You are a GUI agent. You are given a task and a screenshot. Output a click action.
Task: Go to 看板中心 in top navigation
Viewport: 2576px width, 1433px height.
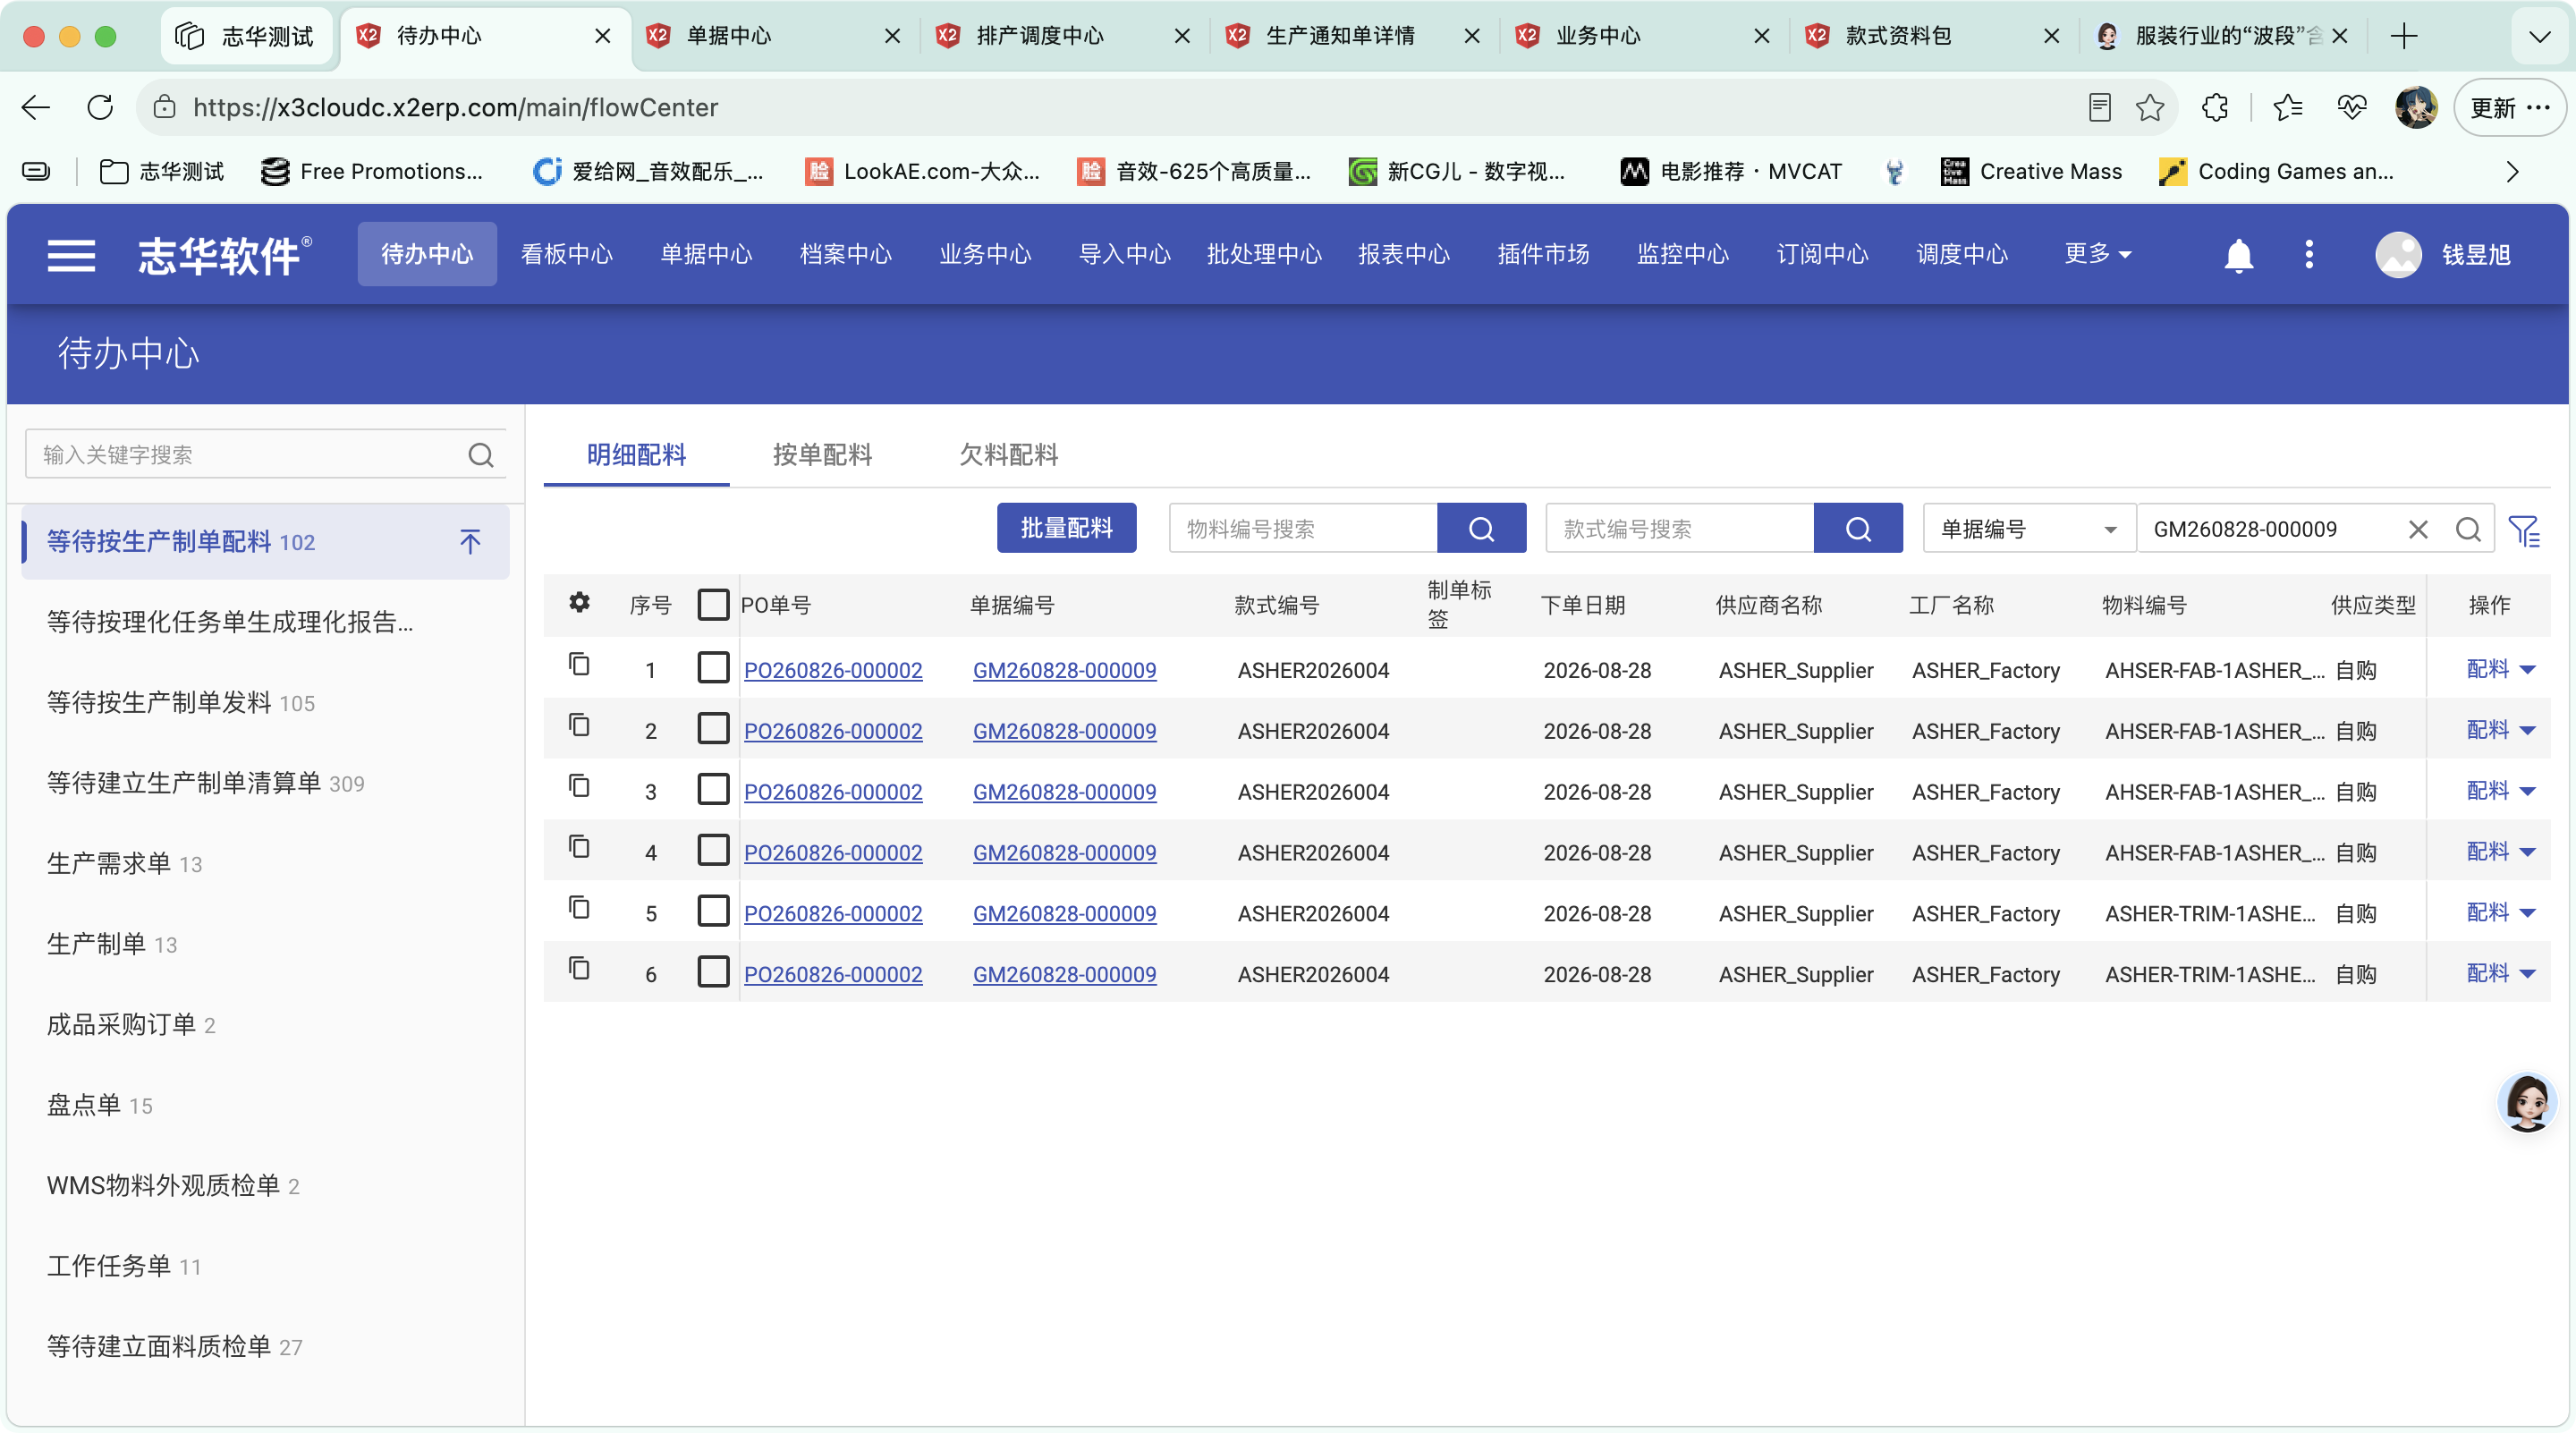[566, 254]
